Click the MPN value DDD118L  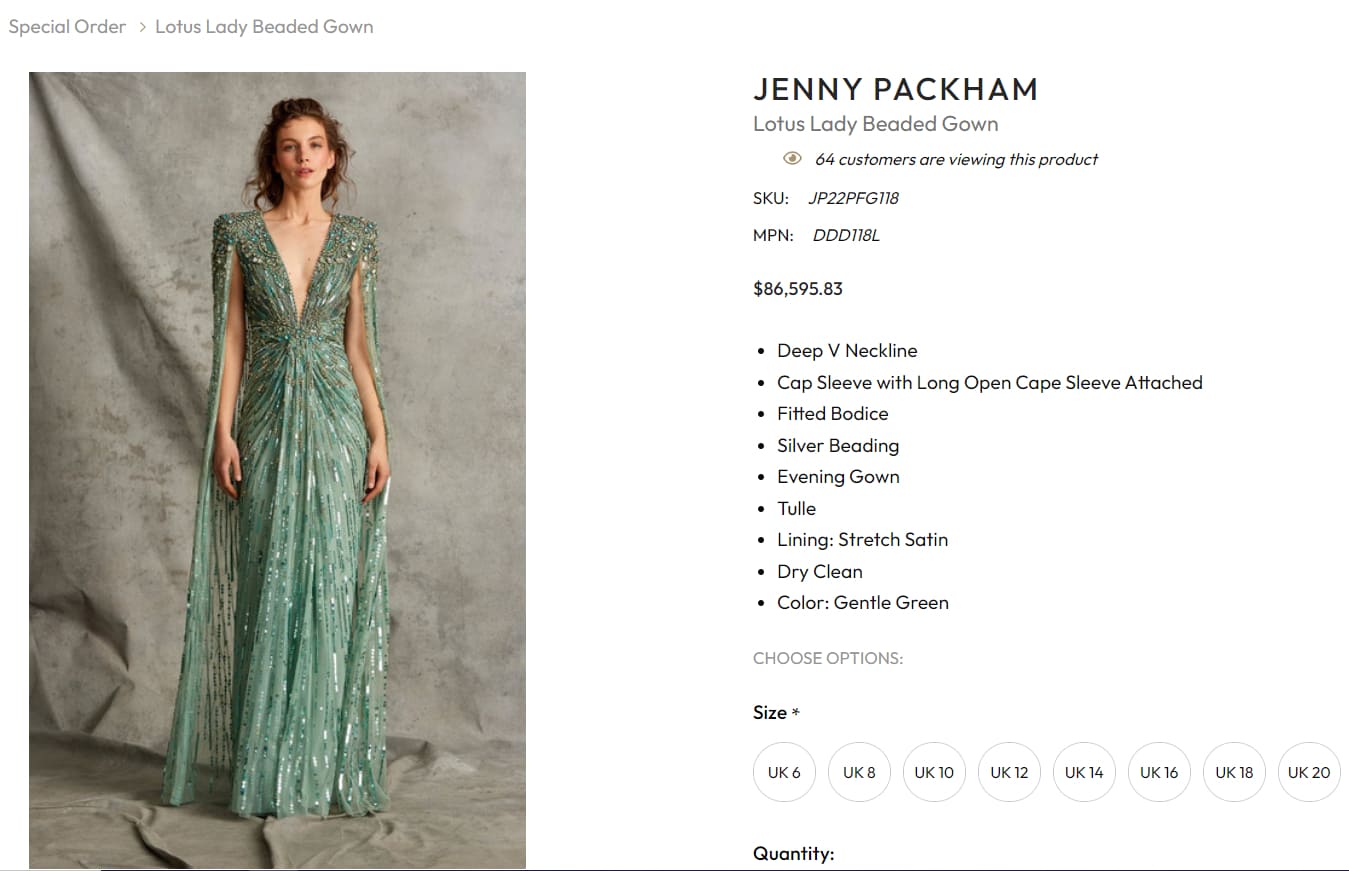pyautogui.click(x=846, y=236)
